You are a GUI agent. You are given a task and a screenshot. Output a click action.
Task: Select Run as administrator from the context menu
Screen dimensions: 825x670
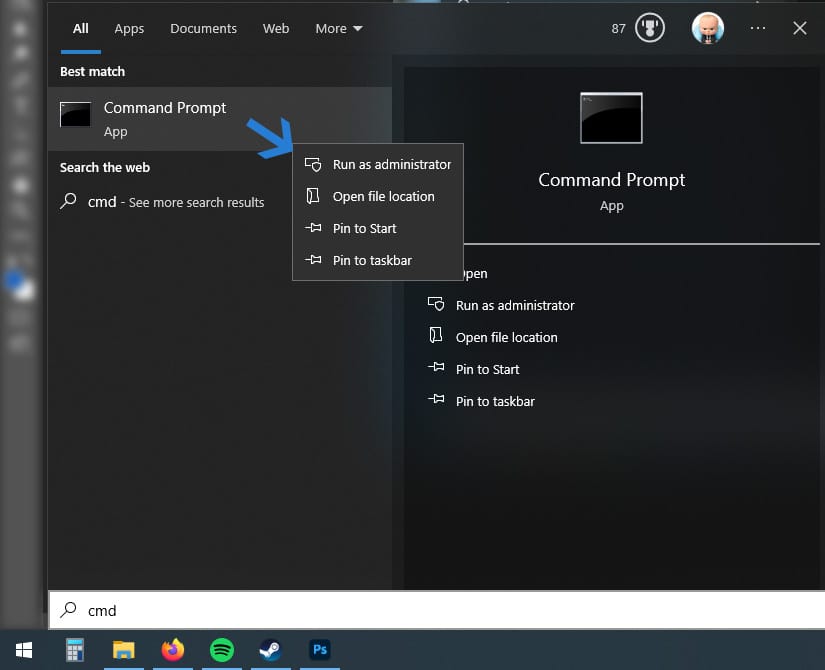click(392, 164)
